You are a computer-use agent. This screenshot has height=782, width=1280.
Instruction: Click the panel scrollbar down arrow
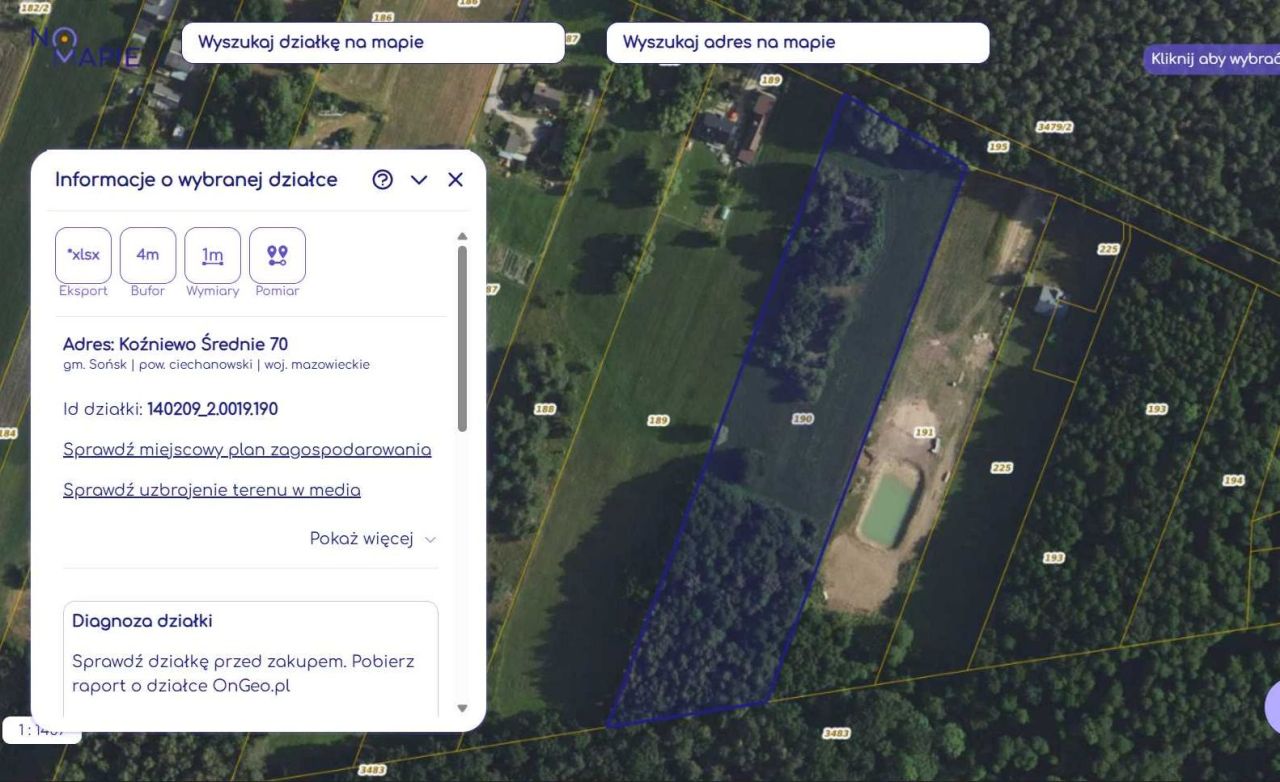tap(462, 708)
